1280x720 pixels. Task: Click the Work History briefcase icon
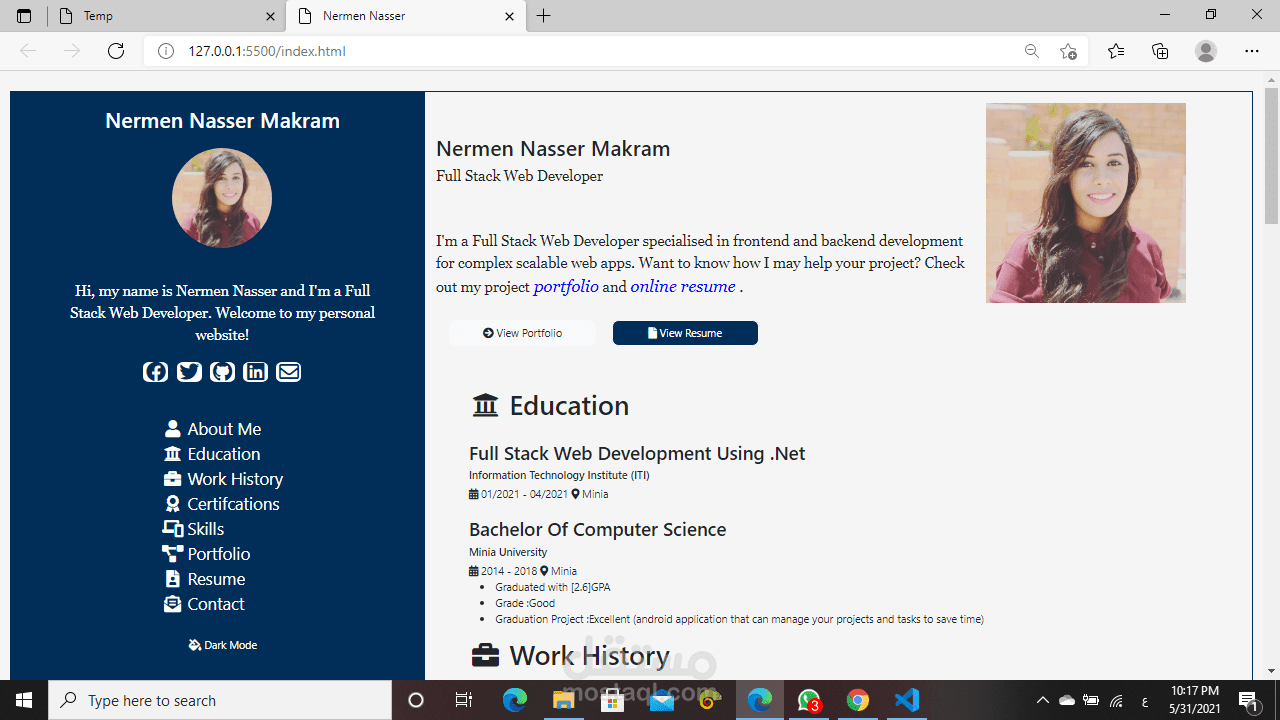[172, 478]
